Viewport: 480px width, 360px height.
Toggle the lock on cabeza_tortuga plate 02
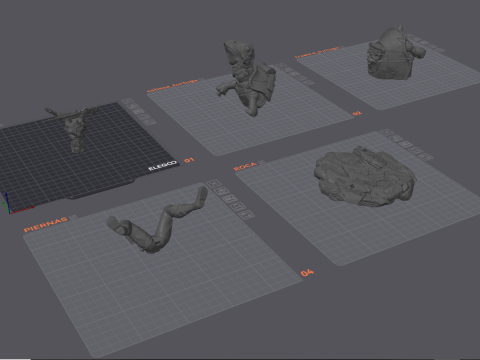[x=302, y=78]
